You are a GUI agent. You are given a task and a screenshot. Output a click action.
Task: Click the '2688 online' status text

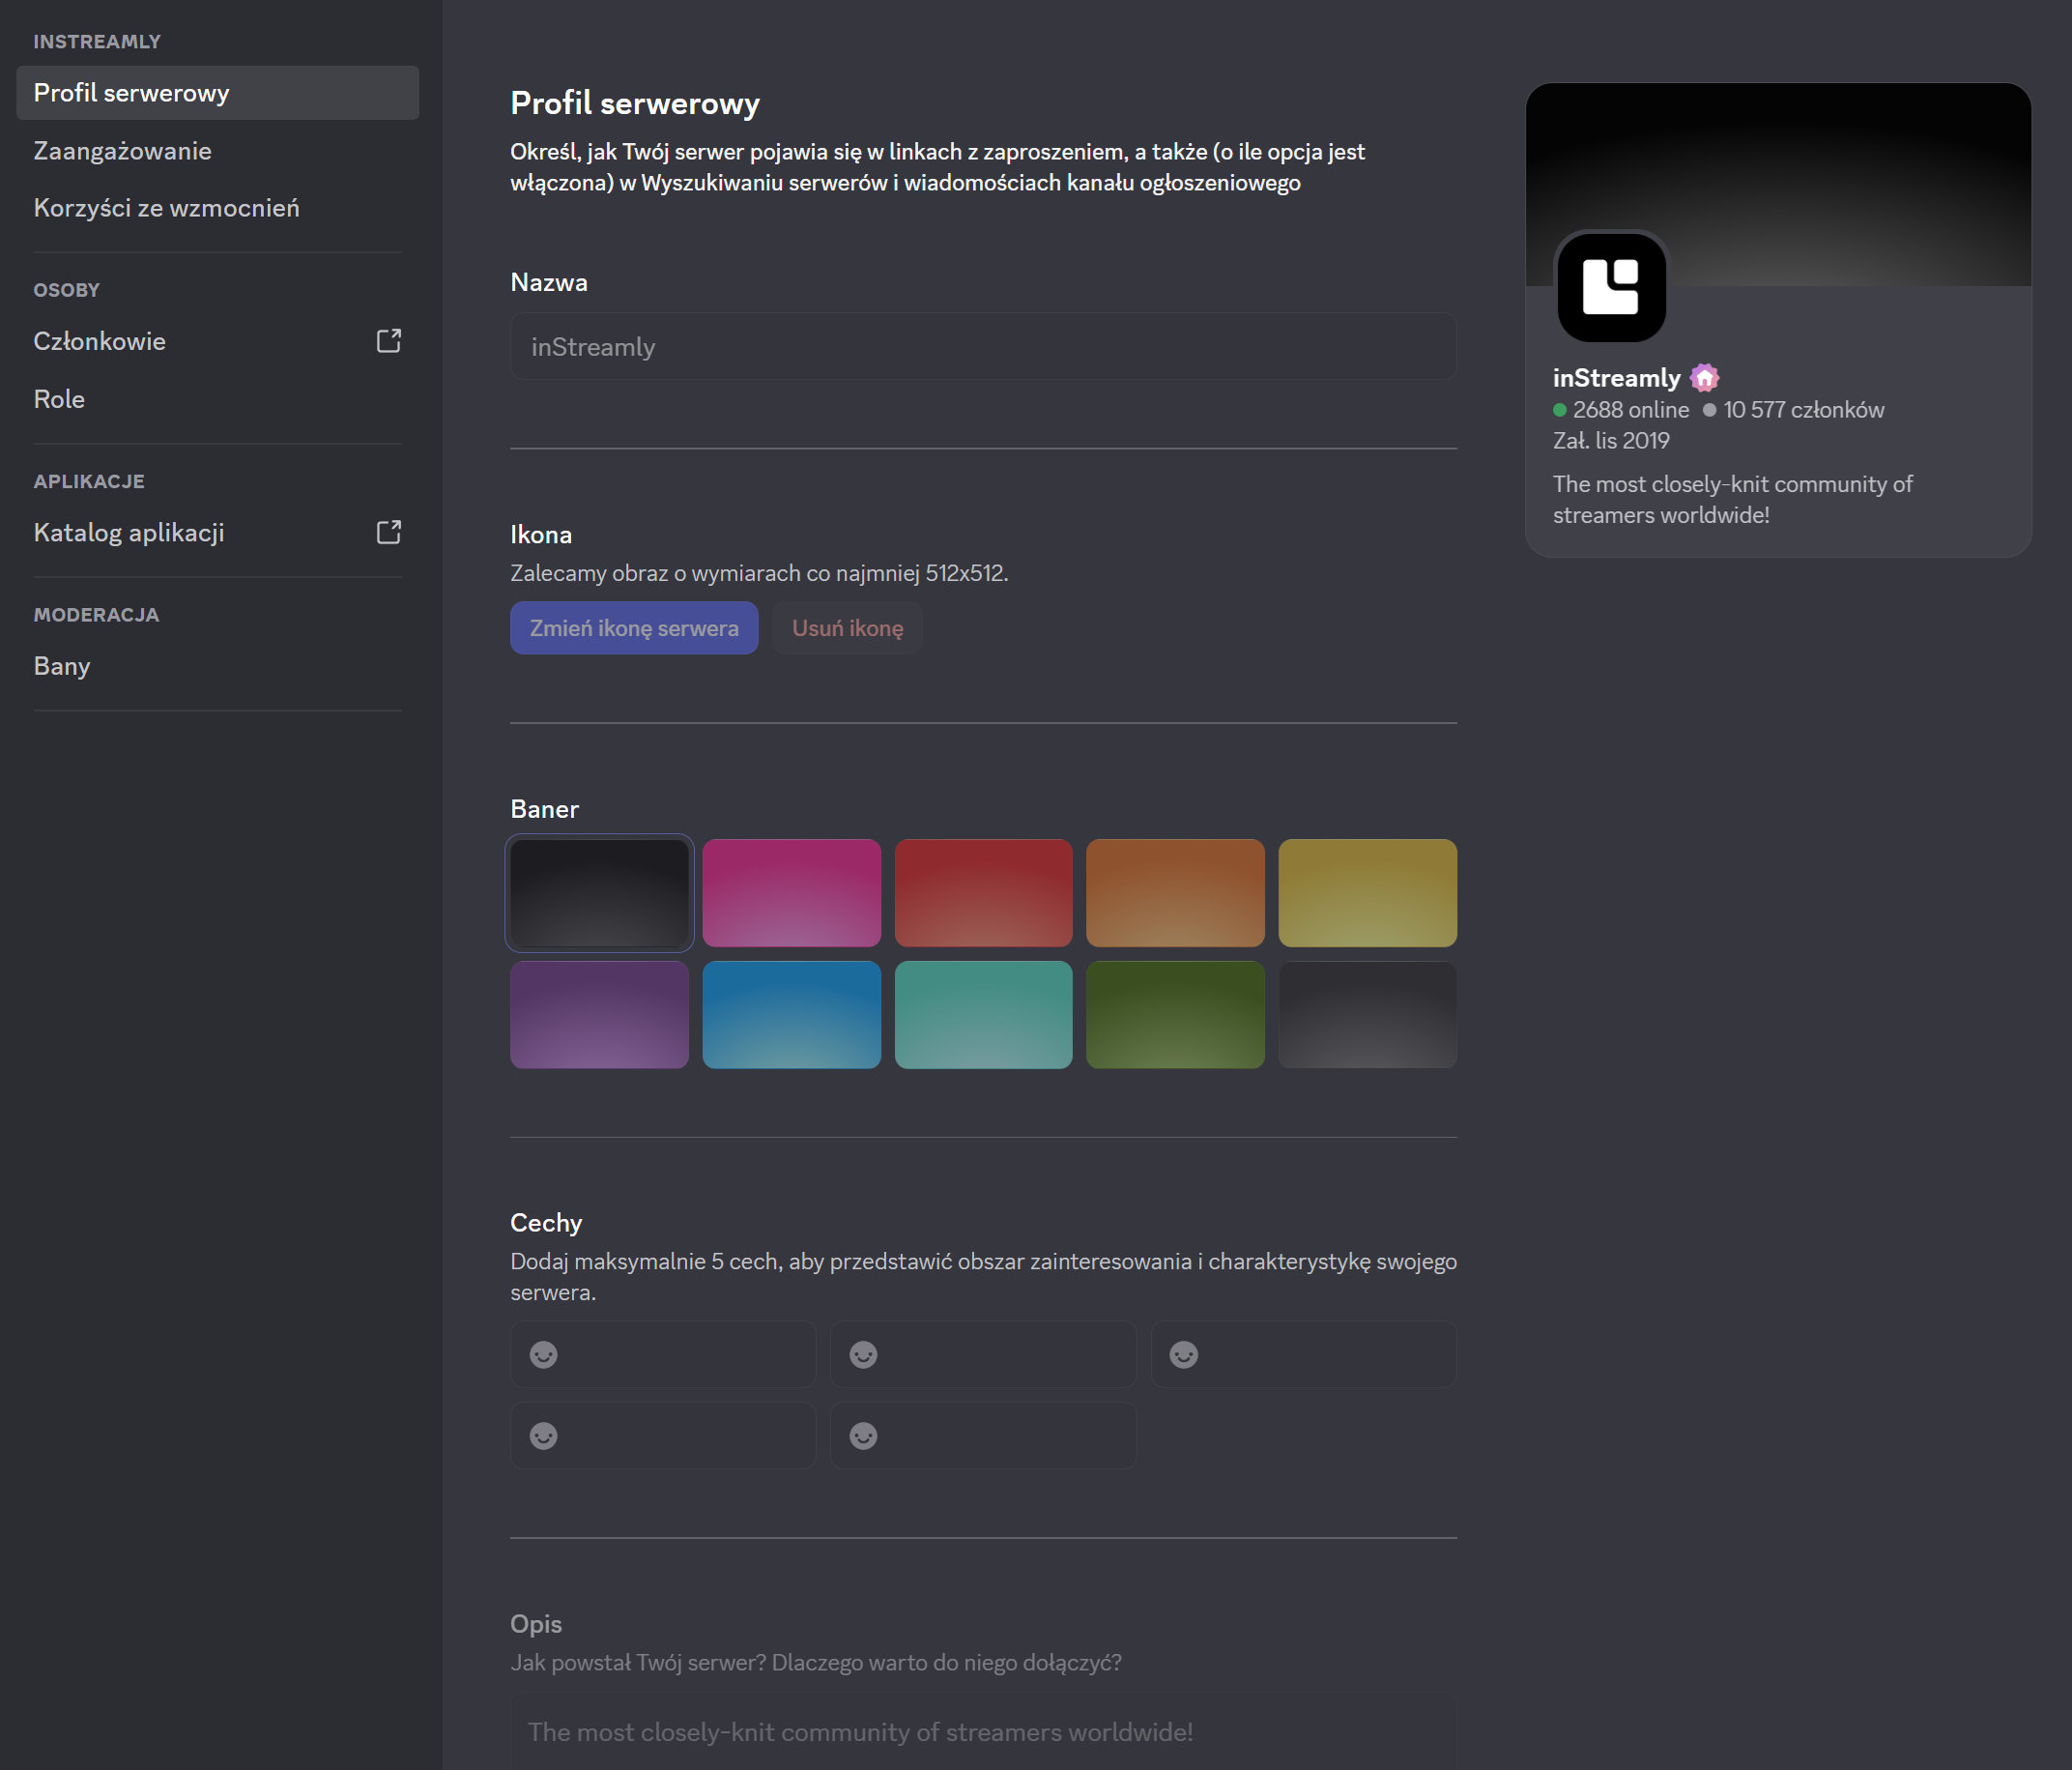tap(1630, 410)
